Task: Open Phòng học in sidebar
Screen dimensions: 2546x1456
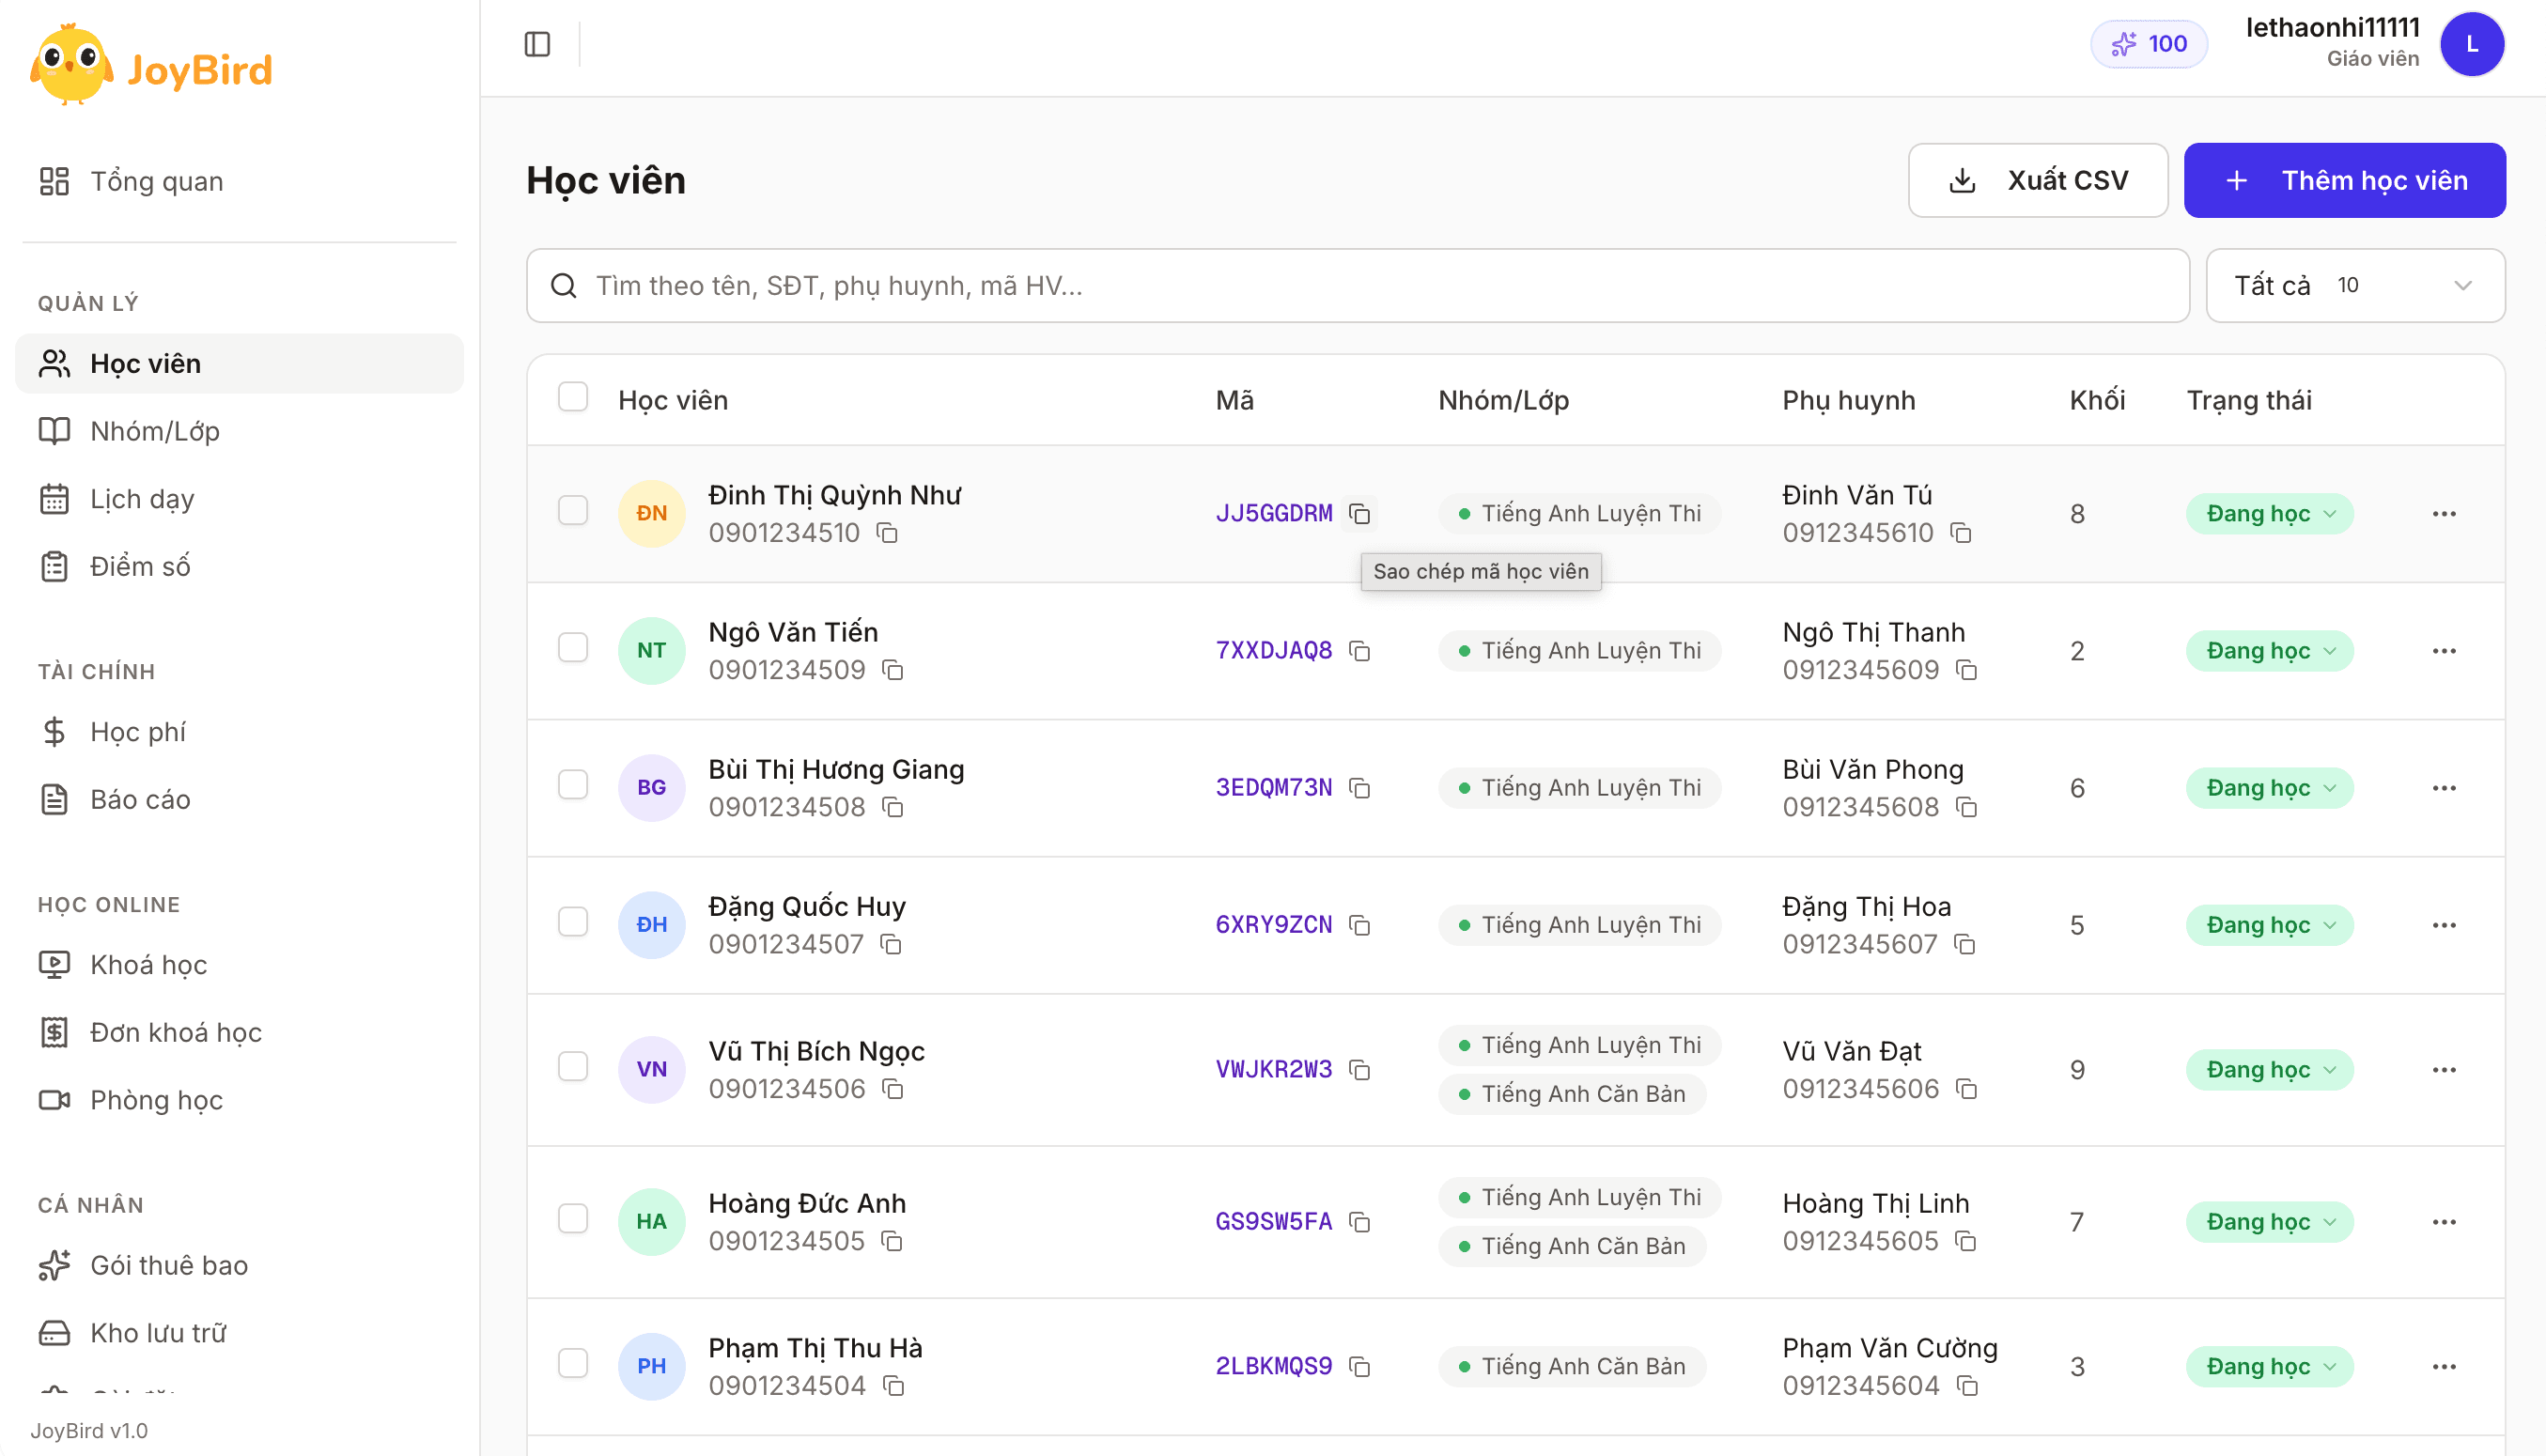Action: 239,1100
